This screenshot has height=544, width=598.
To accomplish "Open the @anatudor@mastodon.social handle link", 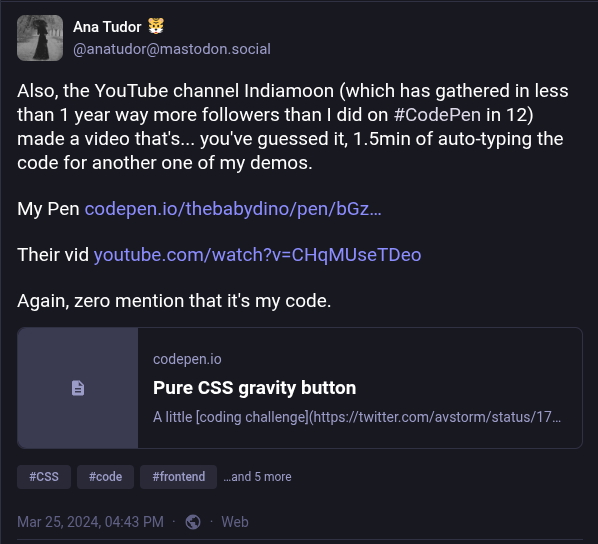I will (172, 49).
